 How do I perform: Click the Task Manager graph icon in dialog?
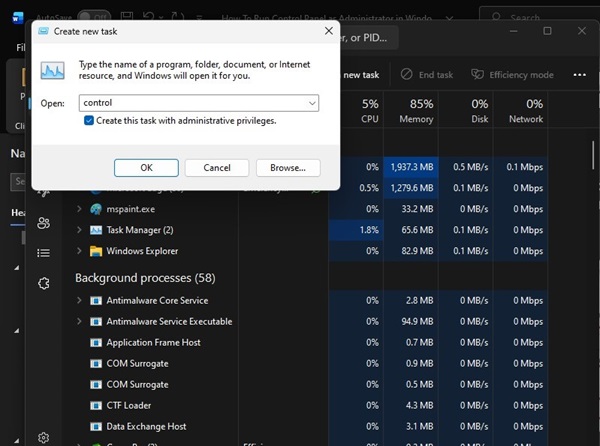[52, 70]
